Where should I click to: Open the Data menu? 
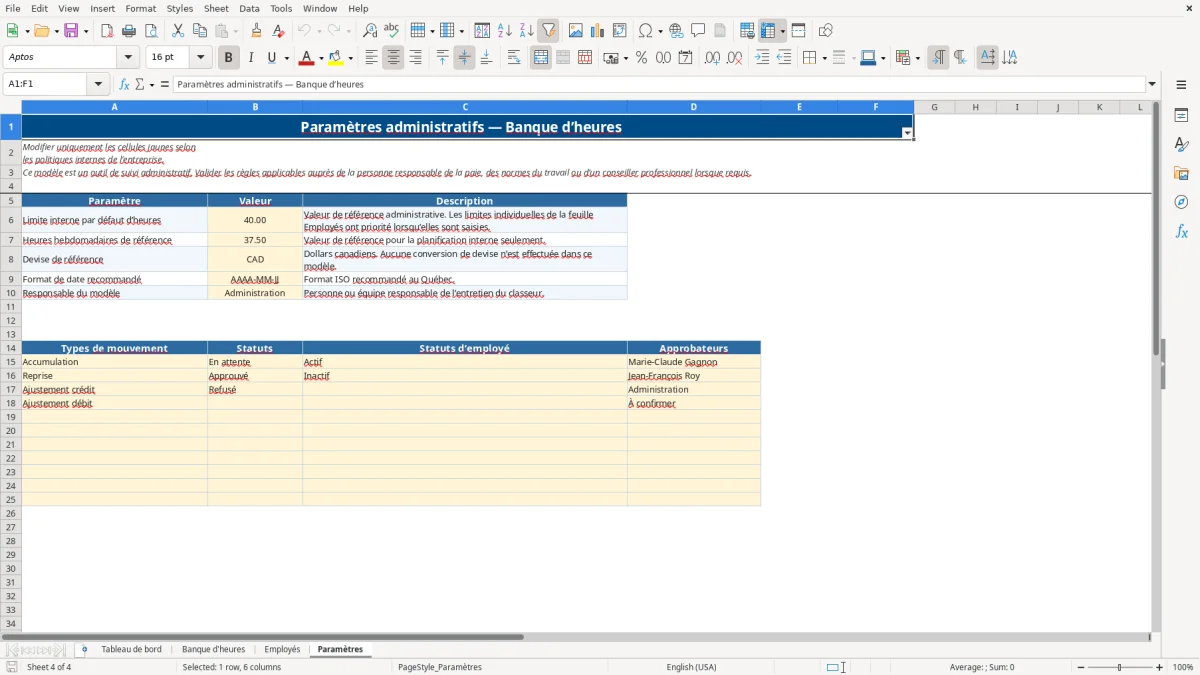[249, 8]
